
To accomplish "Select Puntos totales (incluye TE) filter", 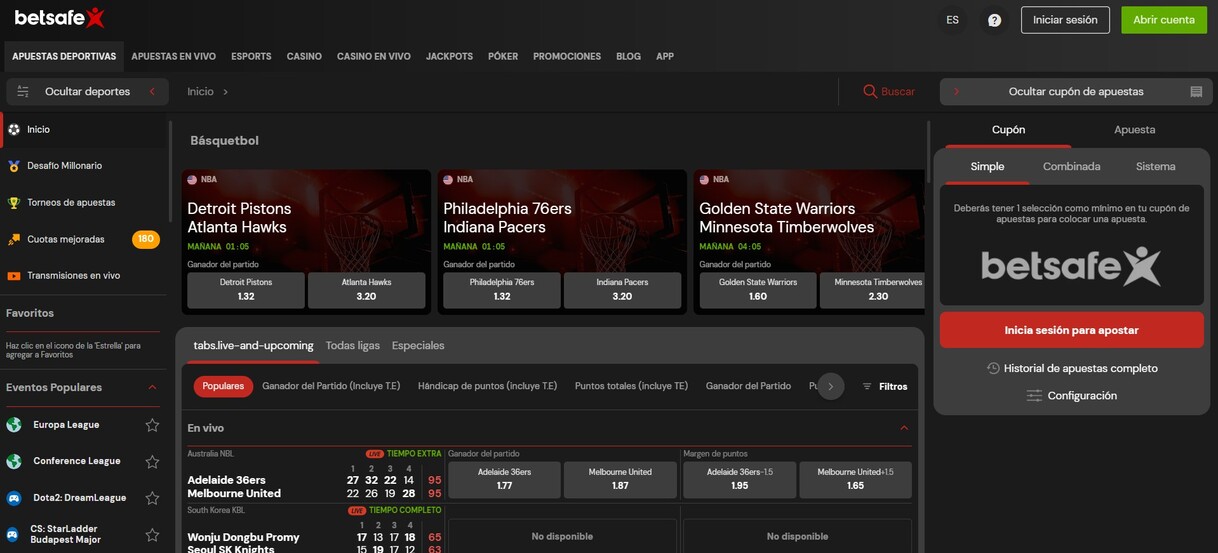I will click(631, 386).
